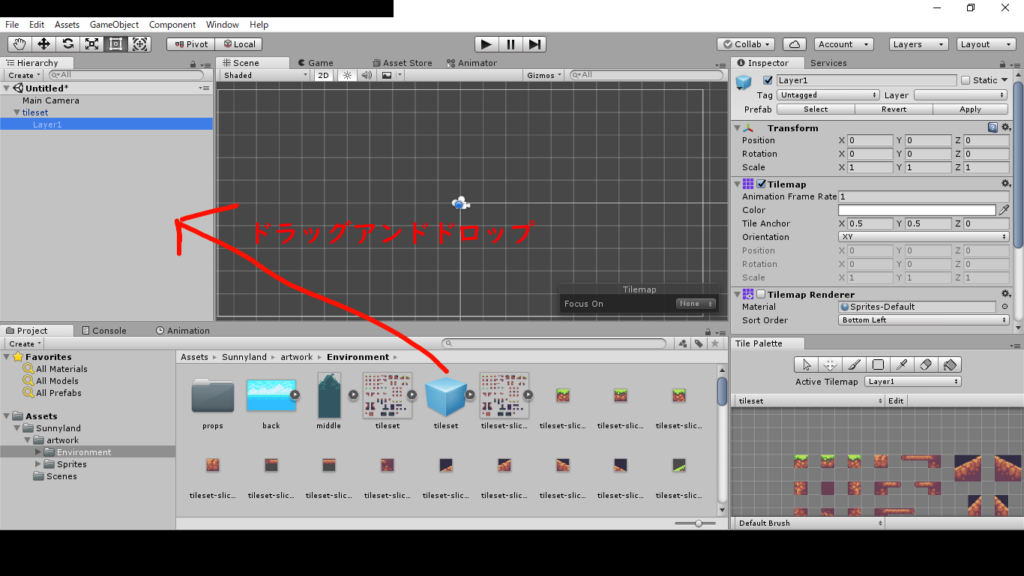Screen dimensions: 1024x576
Task: Click the white Tilemap Color swatch
Action: tap(916, 210)
